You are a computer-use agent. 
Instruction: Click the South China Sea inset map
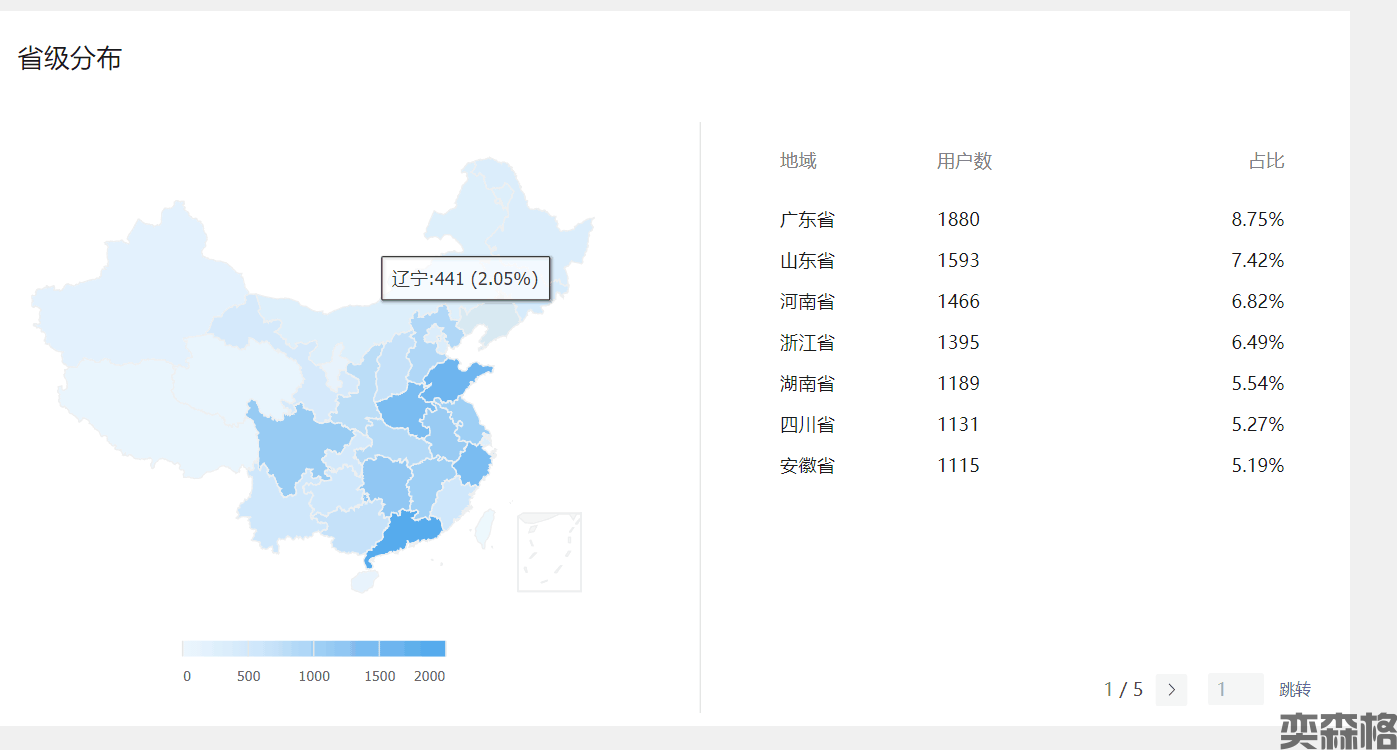[x=549, y=551]
